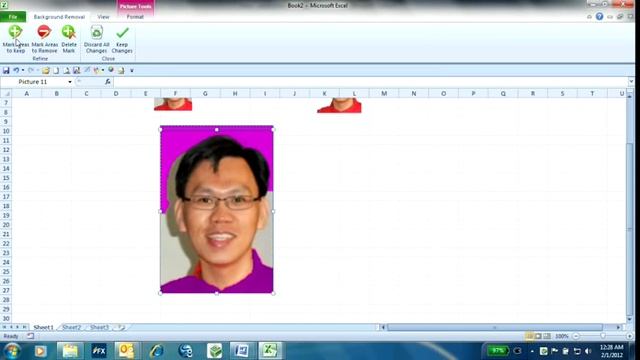Open Windows Start button

12,351
